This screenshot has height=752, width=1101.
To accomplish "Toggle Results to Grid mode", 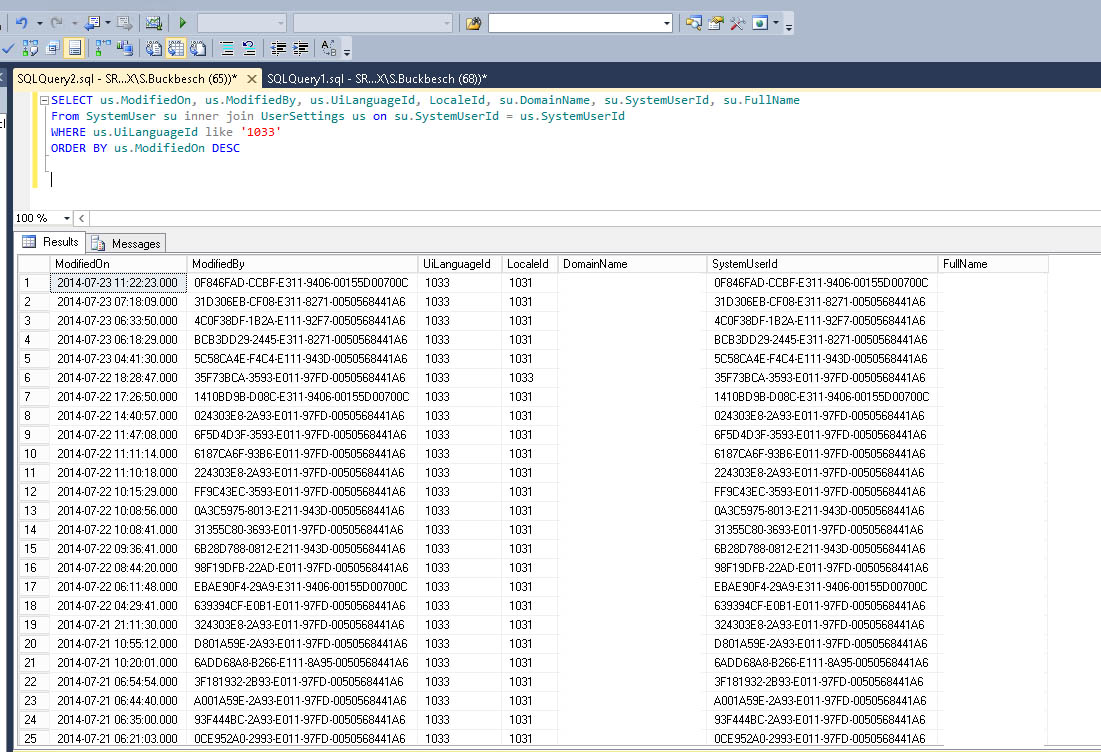I will click(x=176, y=47).
